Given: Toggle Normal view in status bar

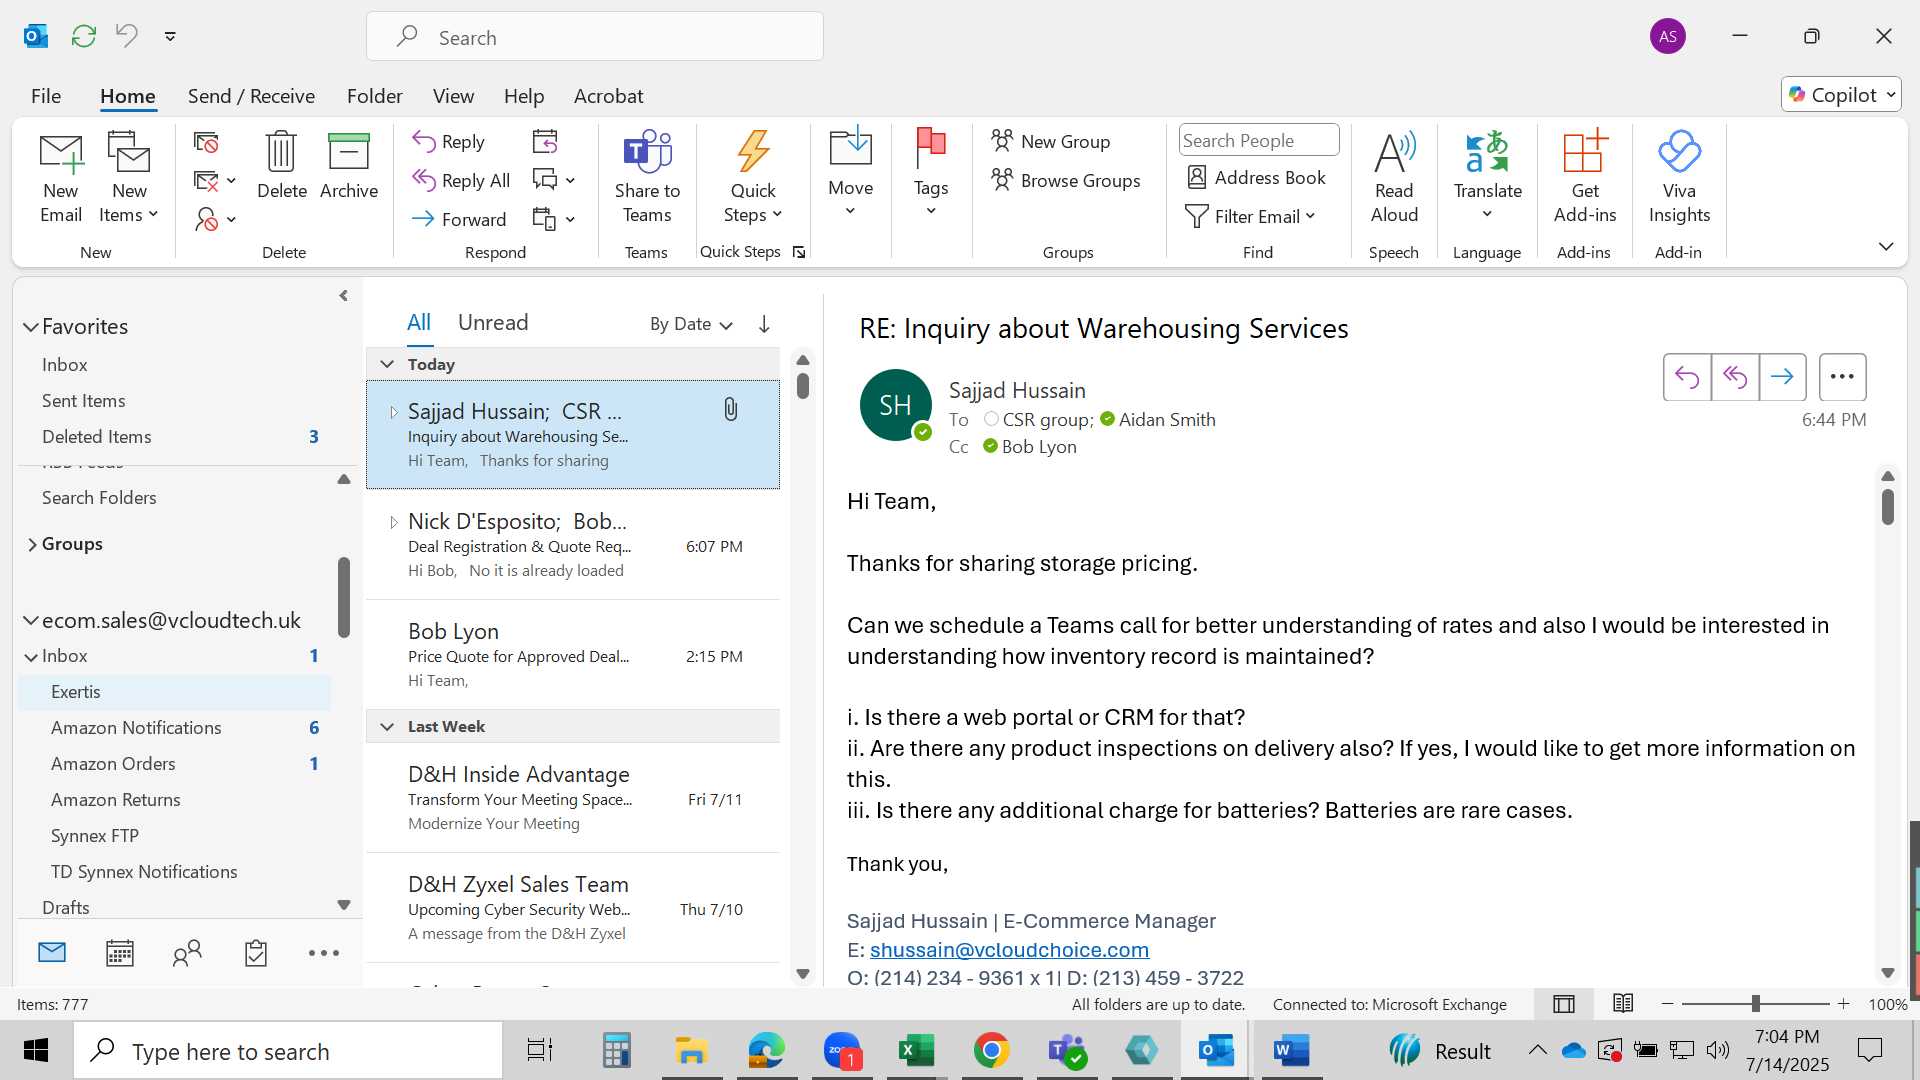Looking at the screenshot, I should [1565, 1004].
